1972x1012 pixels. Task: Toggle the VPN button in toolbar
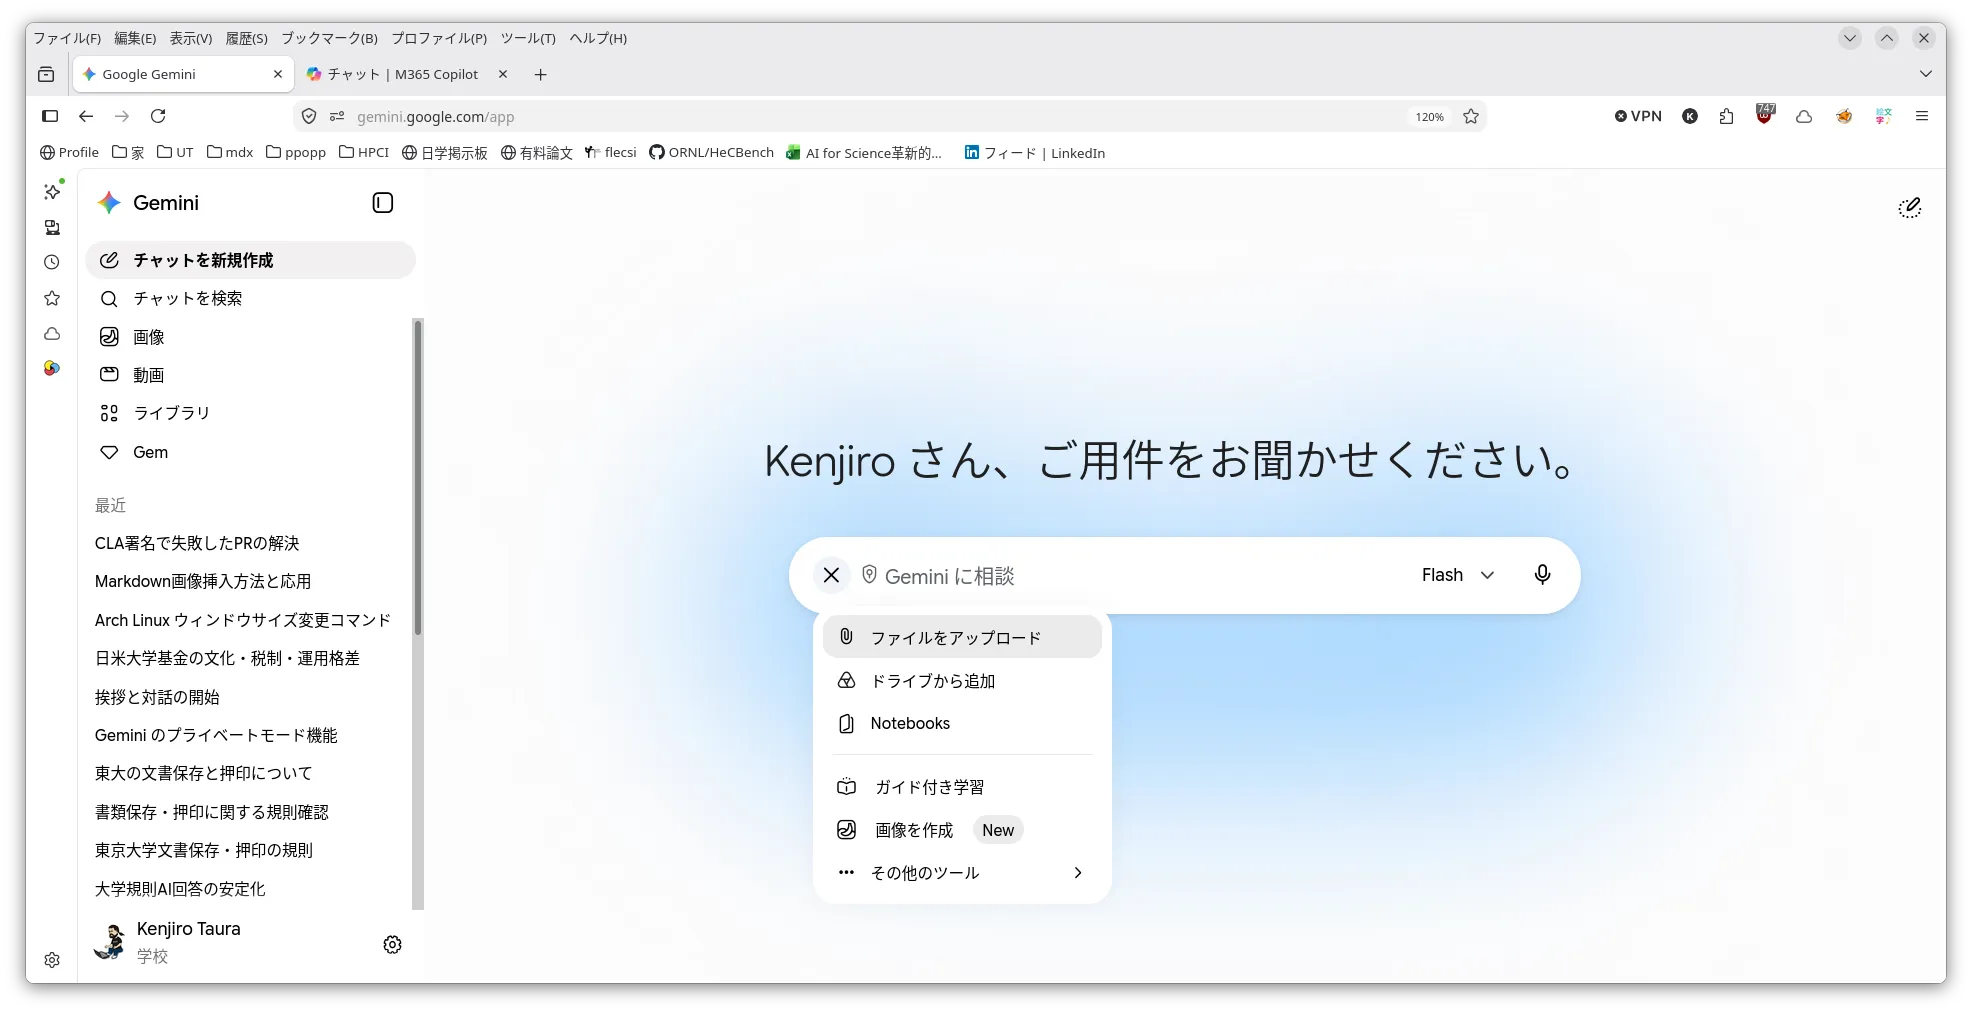[1638, 116]
